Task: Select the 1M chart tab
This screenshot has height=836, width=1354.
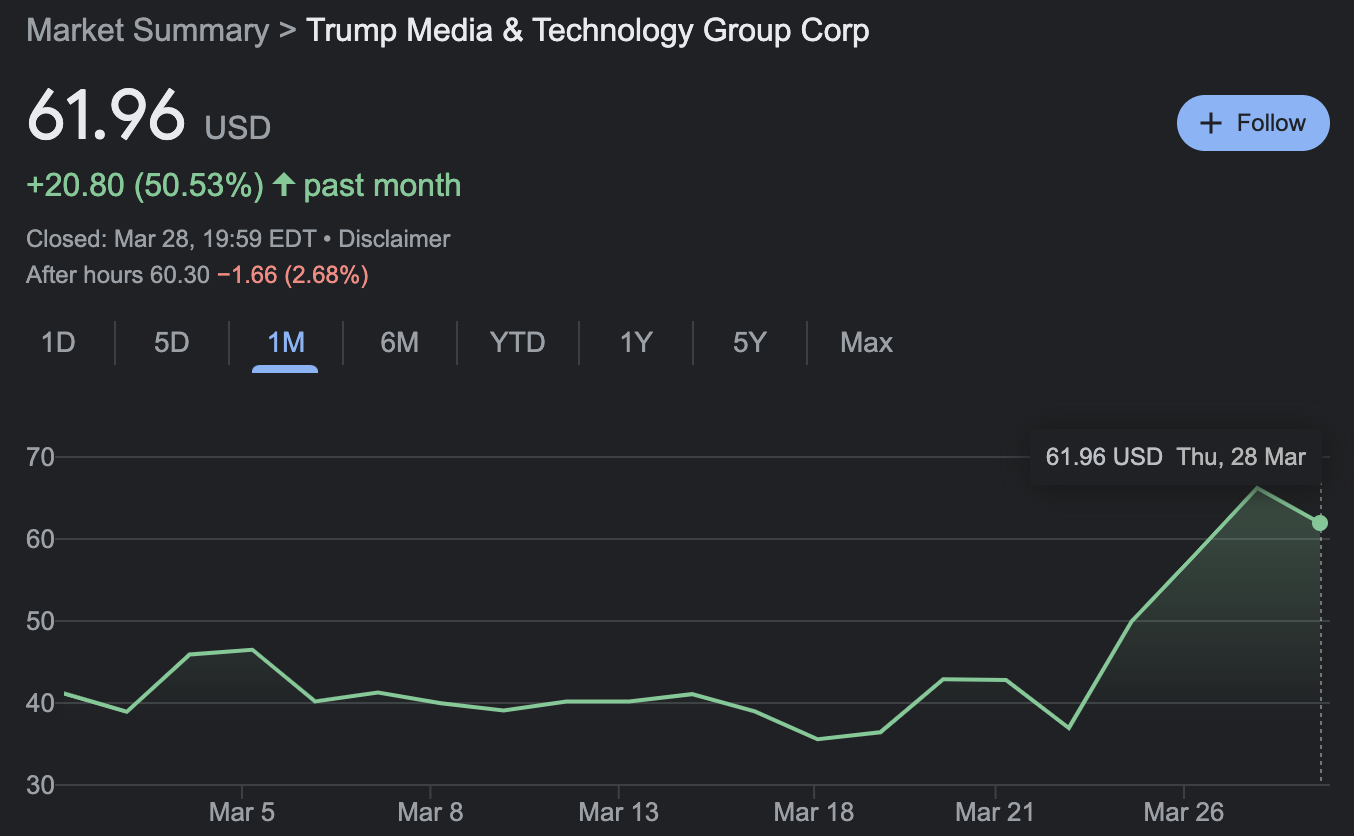Action: 285,343
